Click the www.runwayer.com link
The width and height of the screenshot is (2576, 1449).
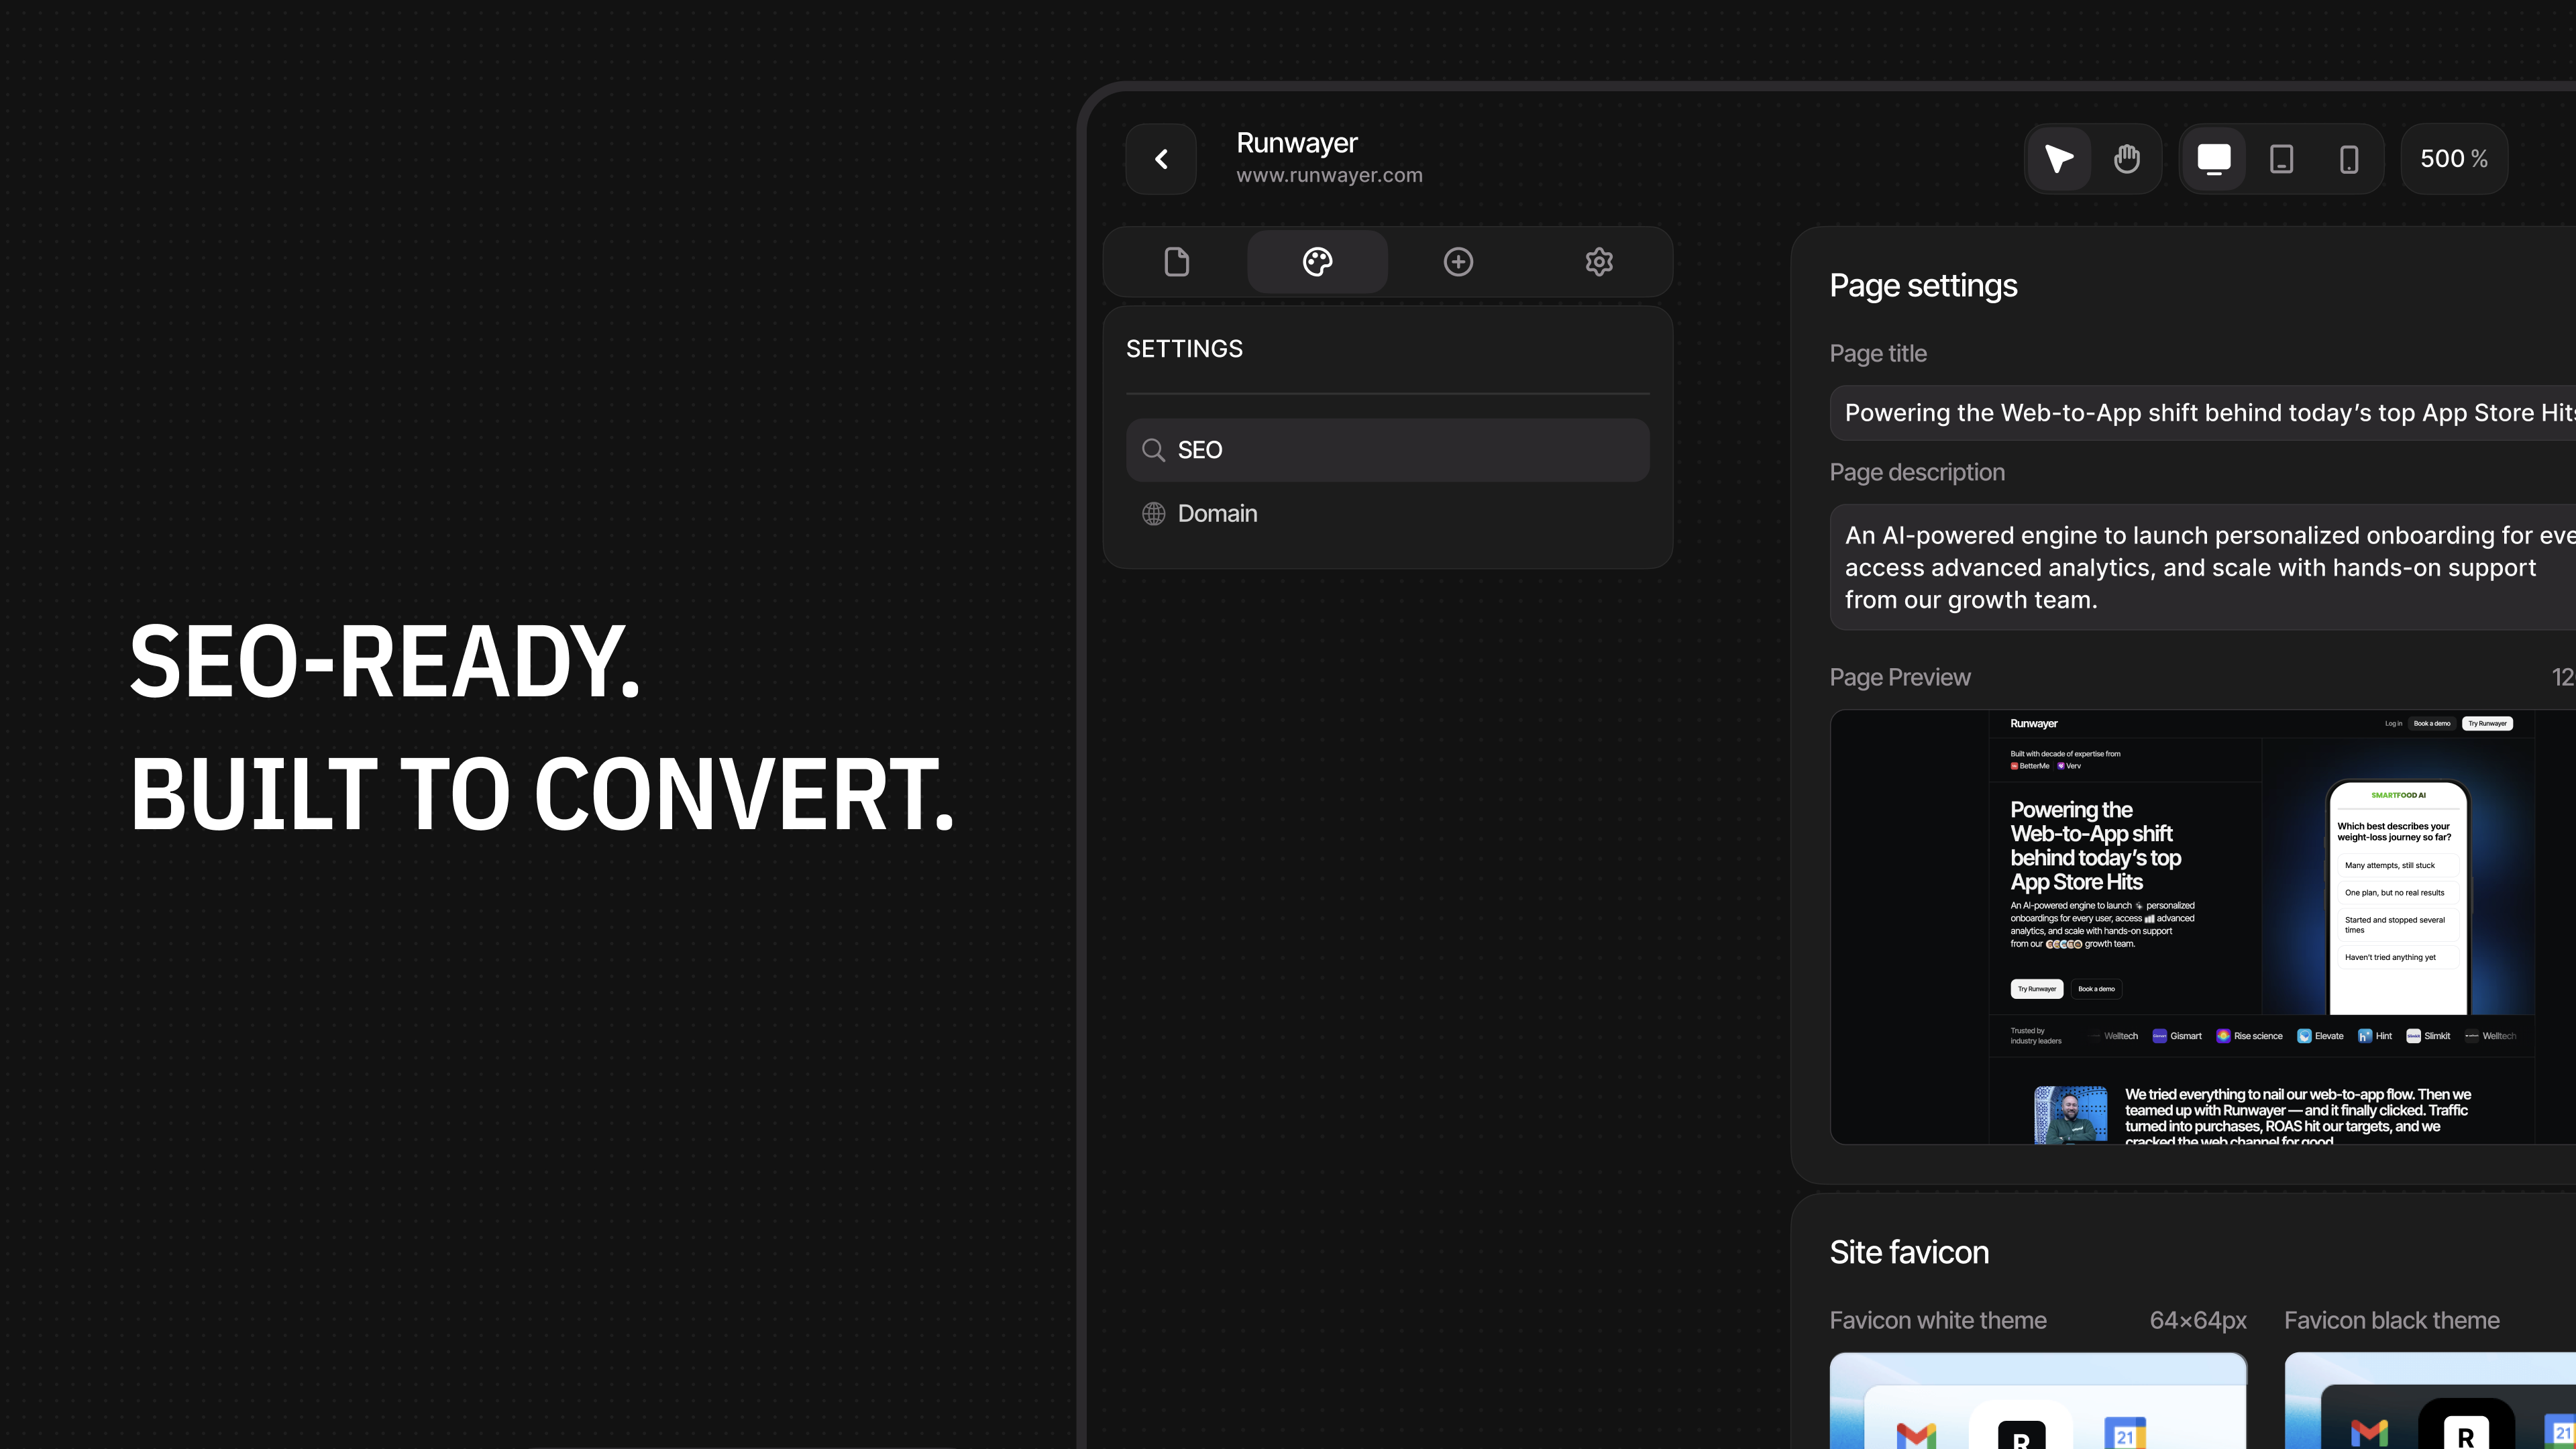tap(1329, 174)
